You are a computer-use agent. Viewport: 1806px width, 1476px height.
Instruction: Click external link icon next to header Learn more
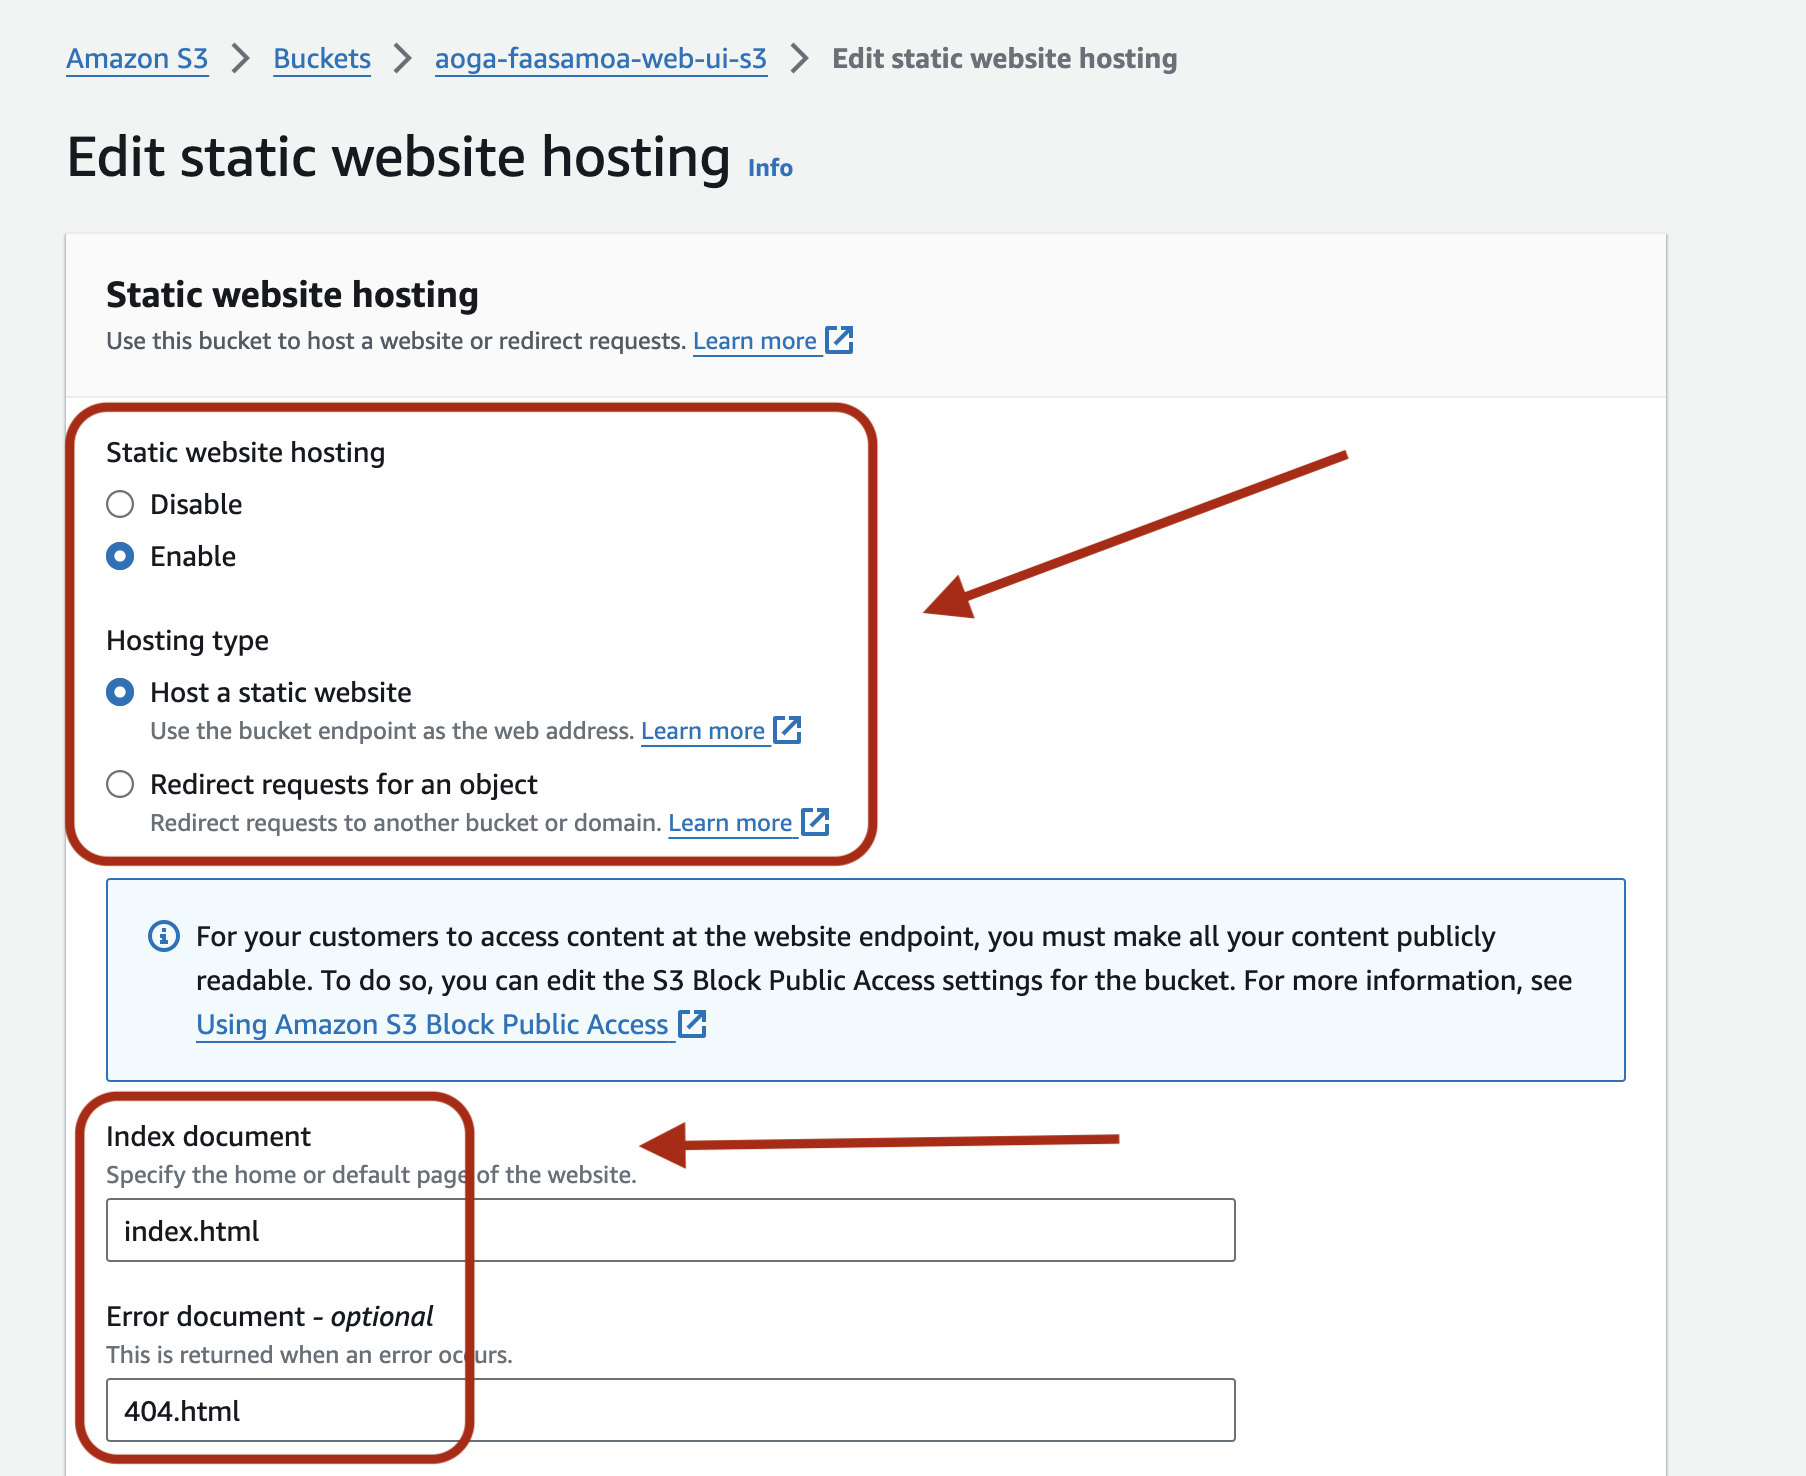(x=839, y=340)
